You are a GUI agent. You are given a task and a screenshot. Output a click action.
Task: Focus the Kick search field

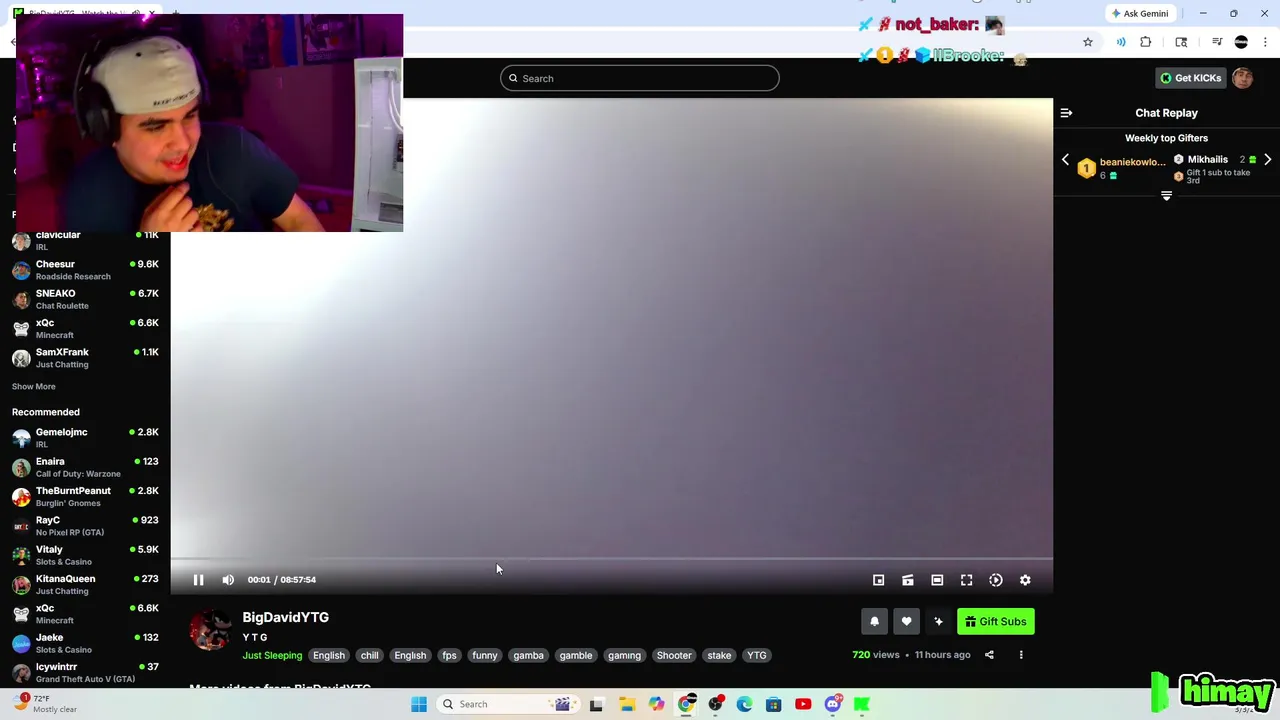click(x=640, y=78)
